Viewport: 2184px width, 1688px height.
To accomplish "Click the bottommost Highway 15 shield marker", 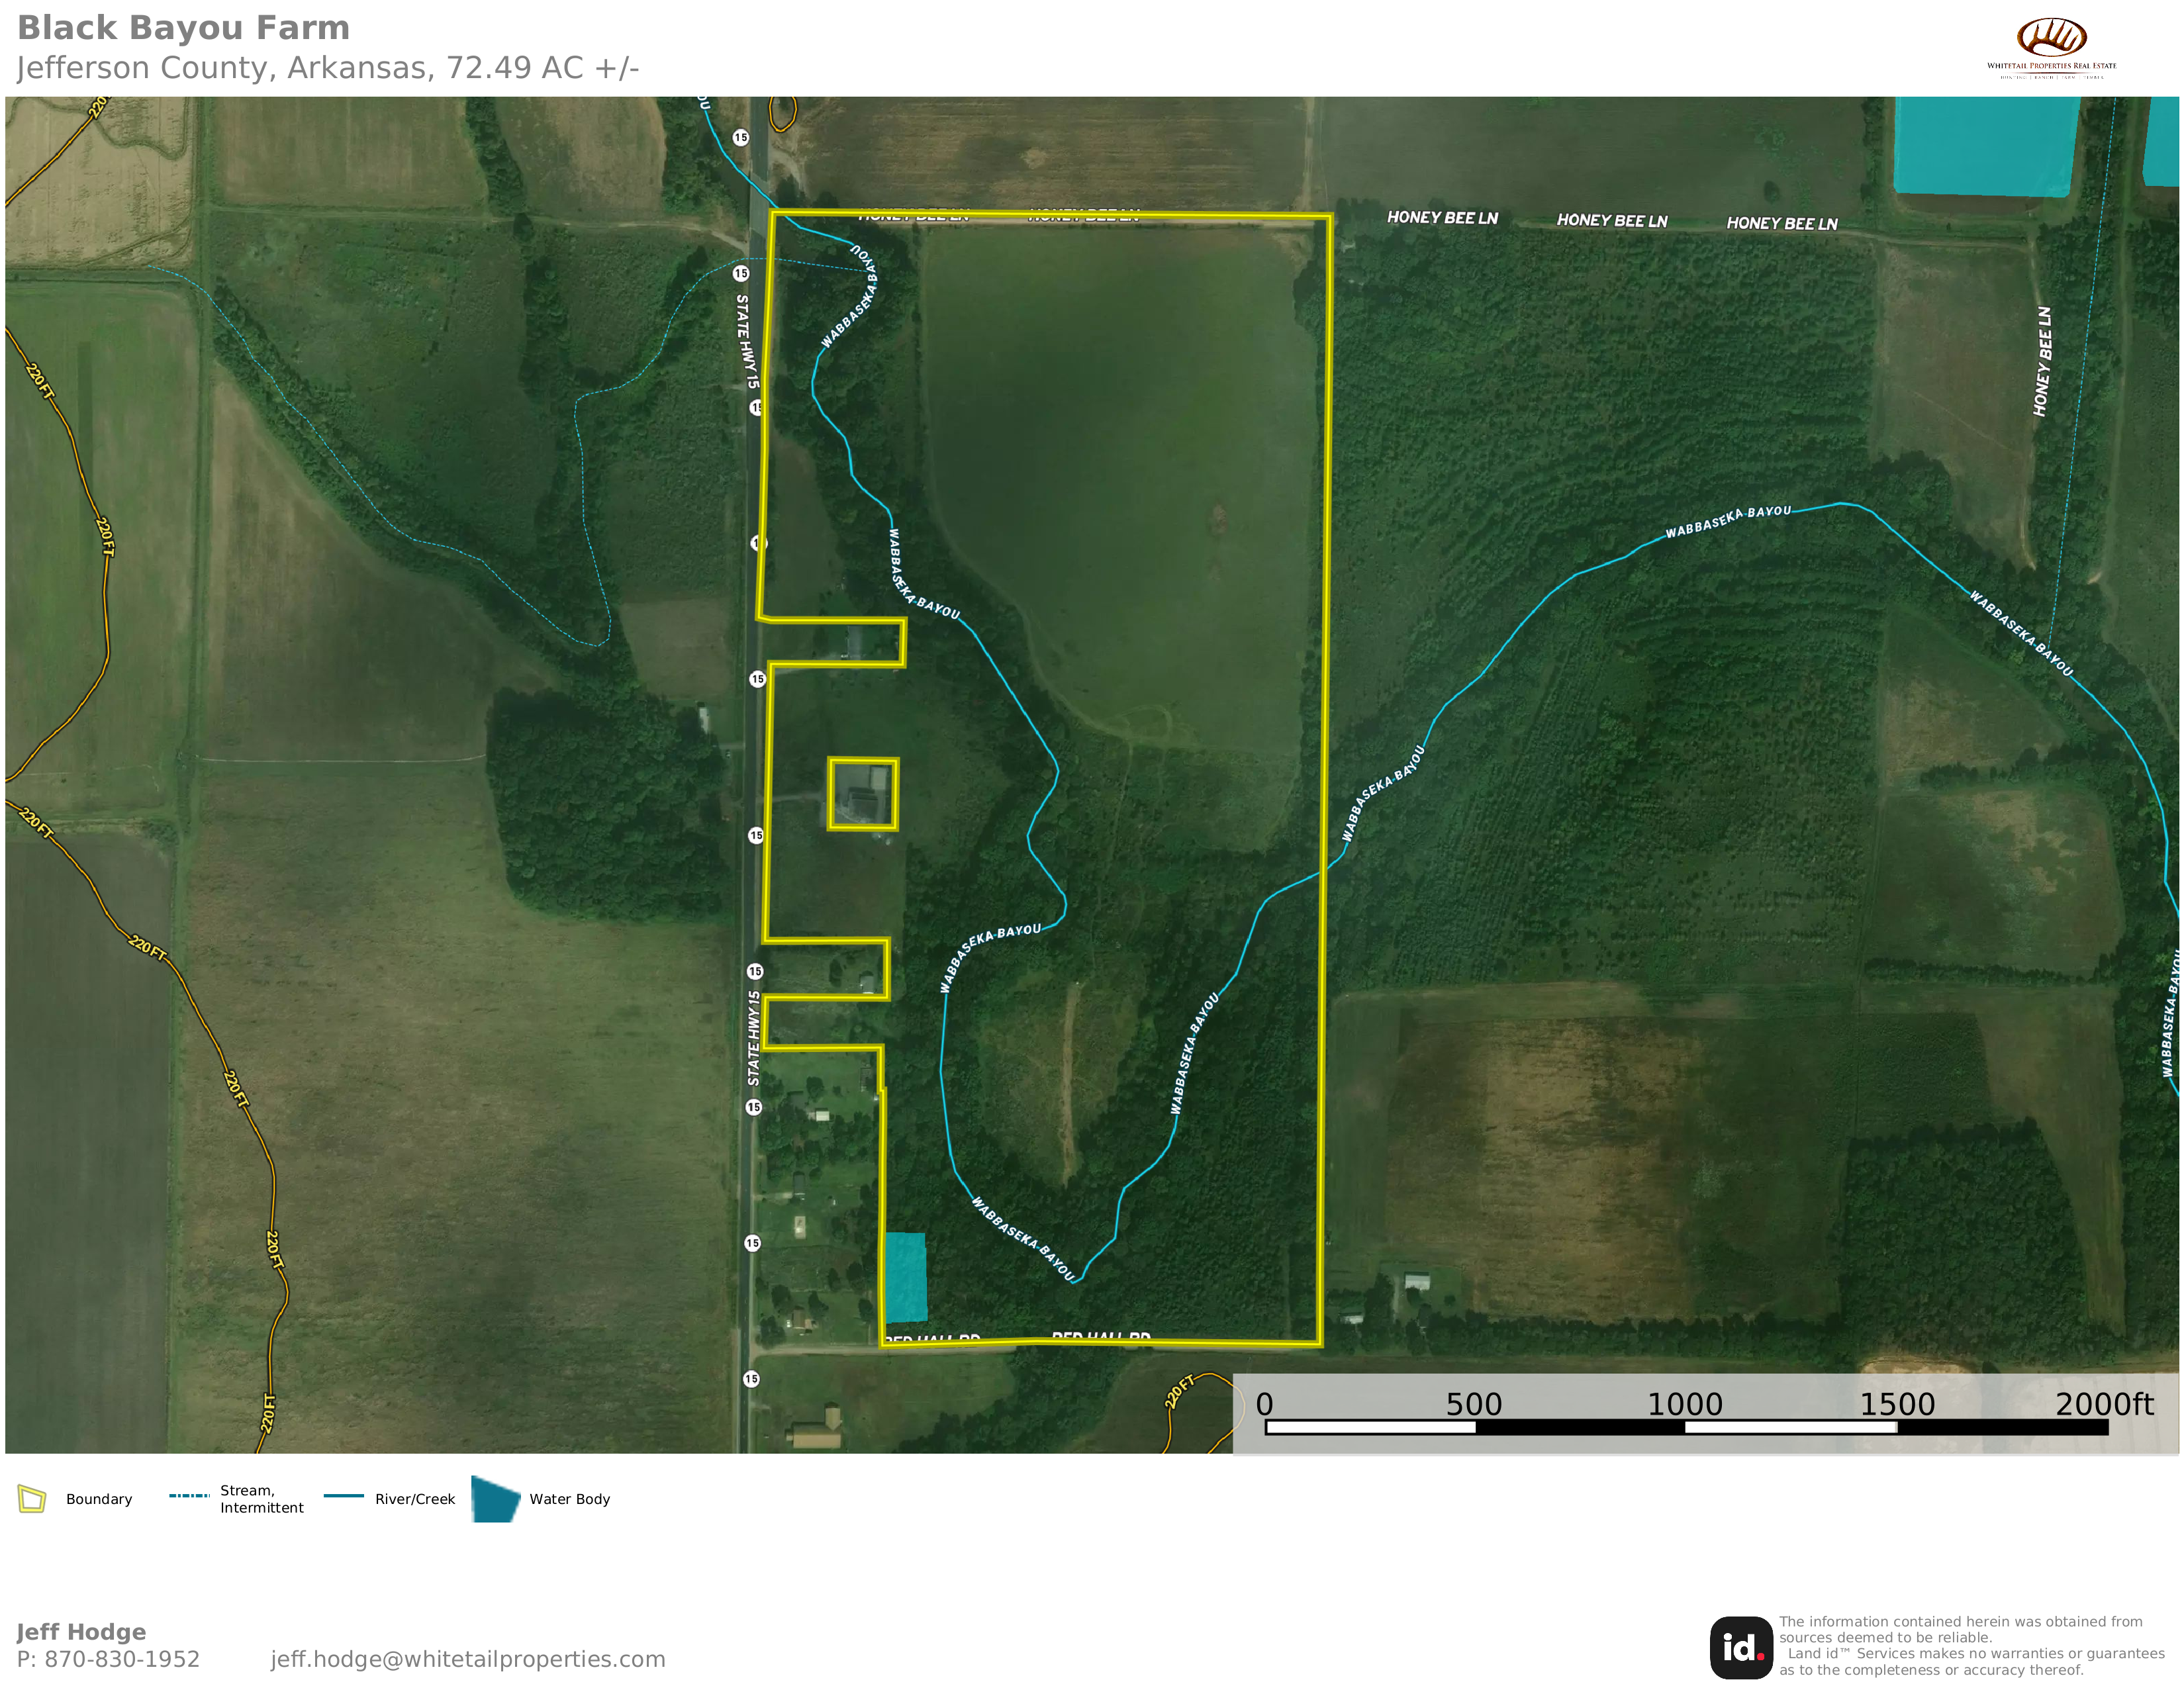I will [751, 1379].
